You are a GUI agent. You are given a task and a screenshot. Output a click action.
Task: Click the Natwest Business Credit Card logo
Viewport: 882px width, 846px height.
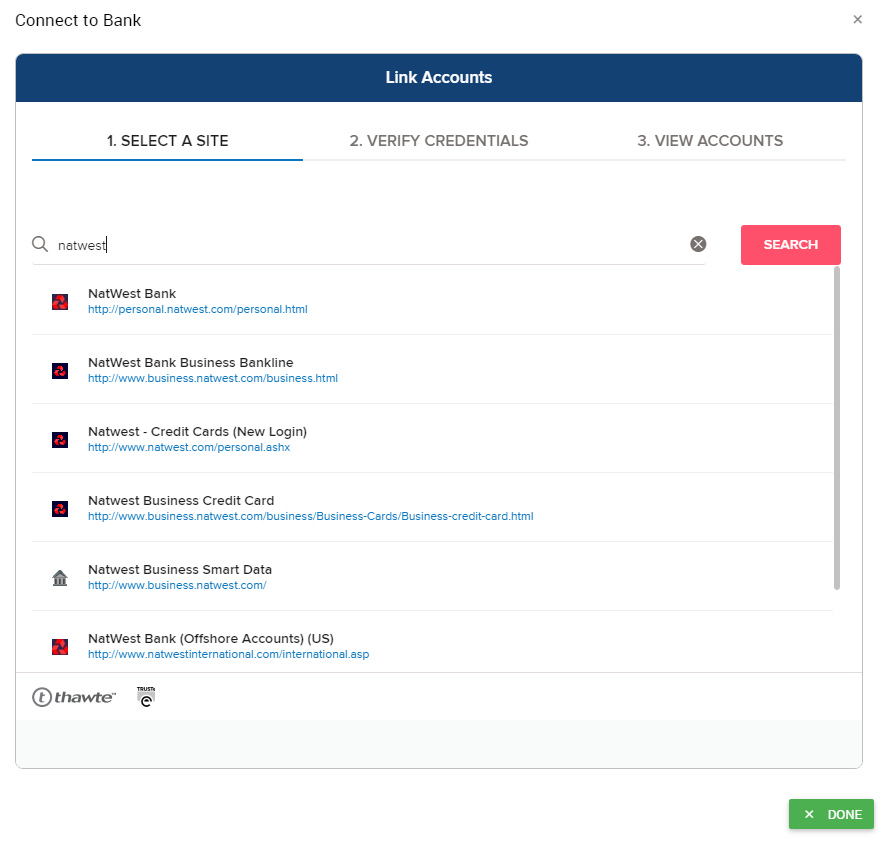tap(60, 509)
